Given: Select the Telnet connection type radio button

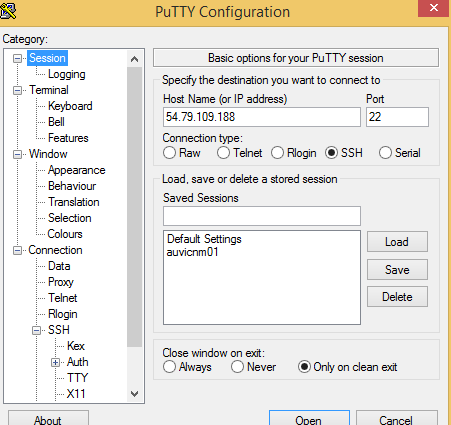Looking at the screenshot, I should tap(223, 153).
